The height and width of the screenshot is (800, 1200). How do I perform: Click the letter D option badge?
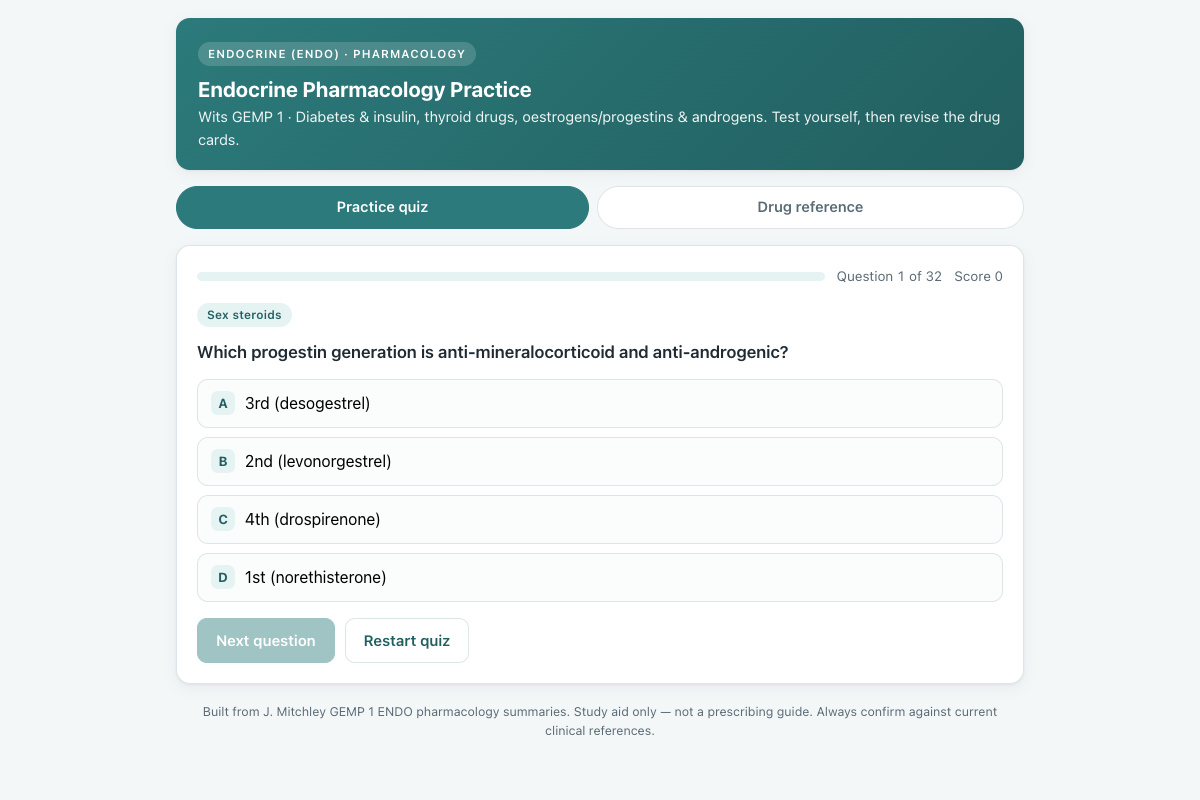pos(223,577)
